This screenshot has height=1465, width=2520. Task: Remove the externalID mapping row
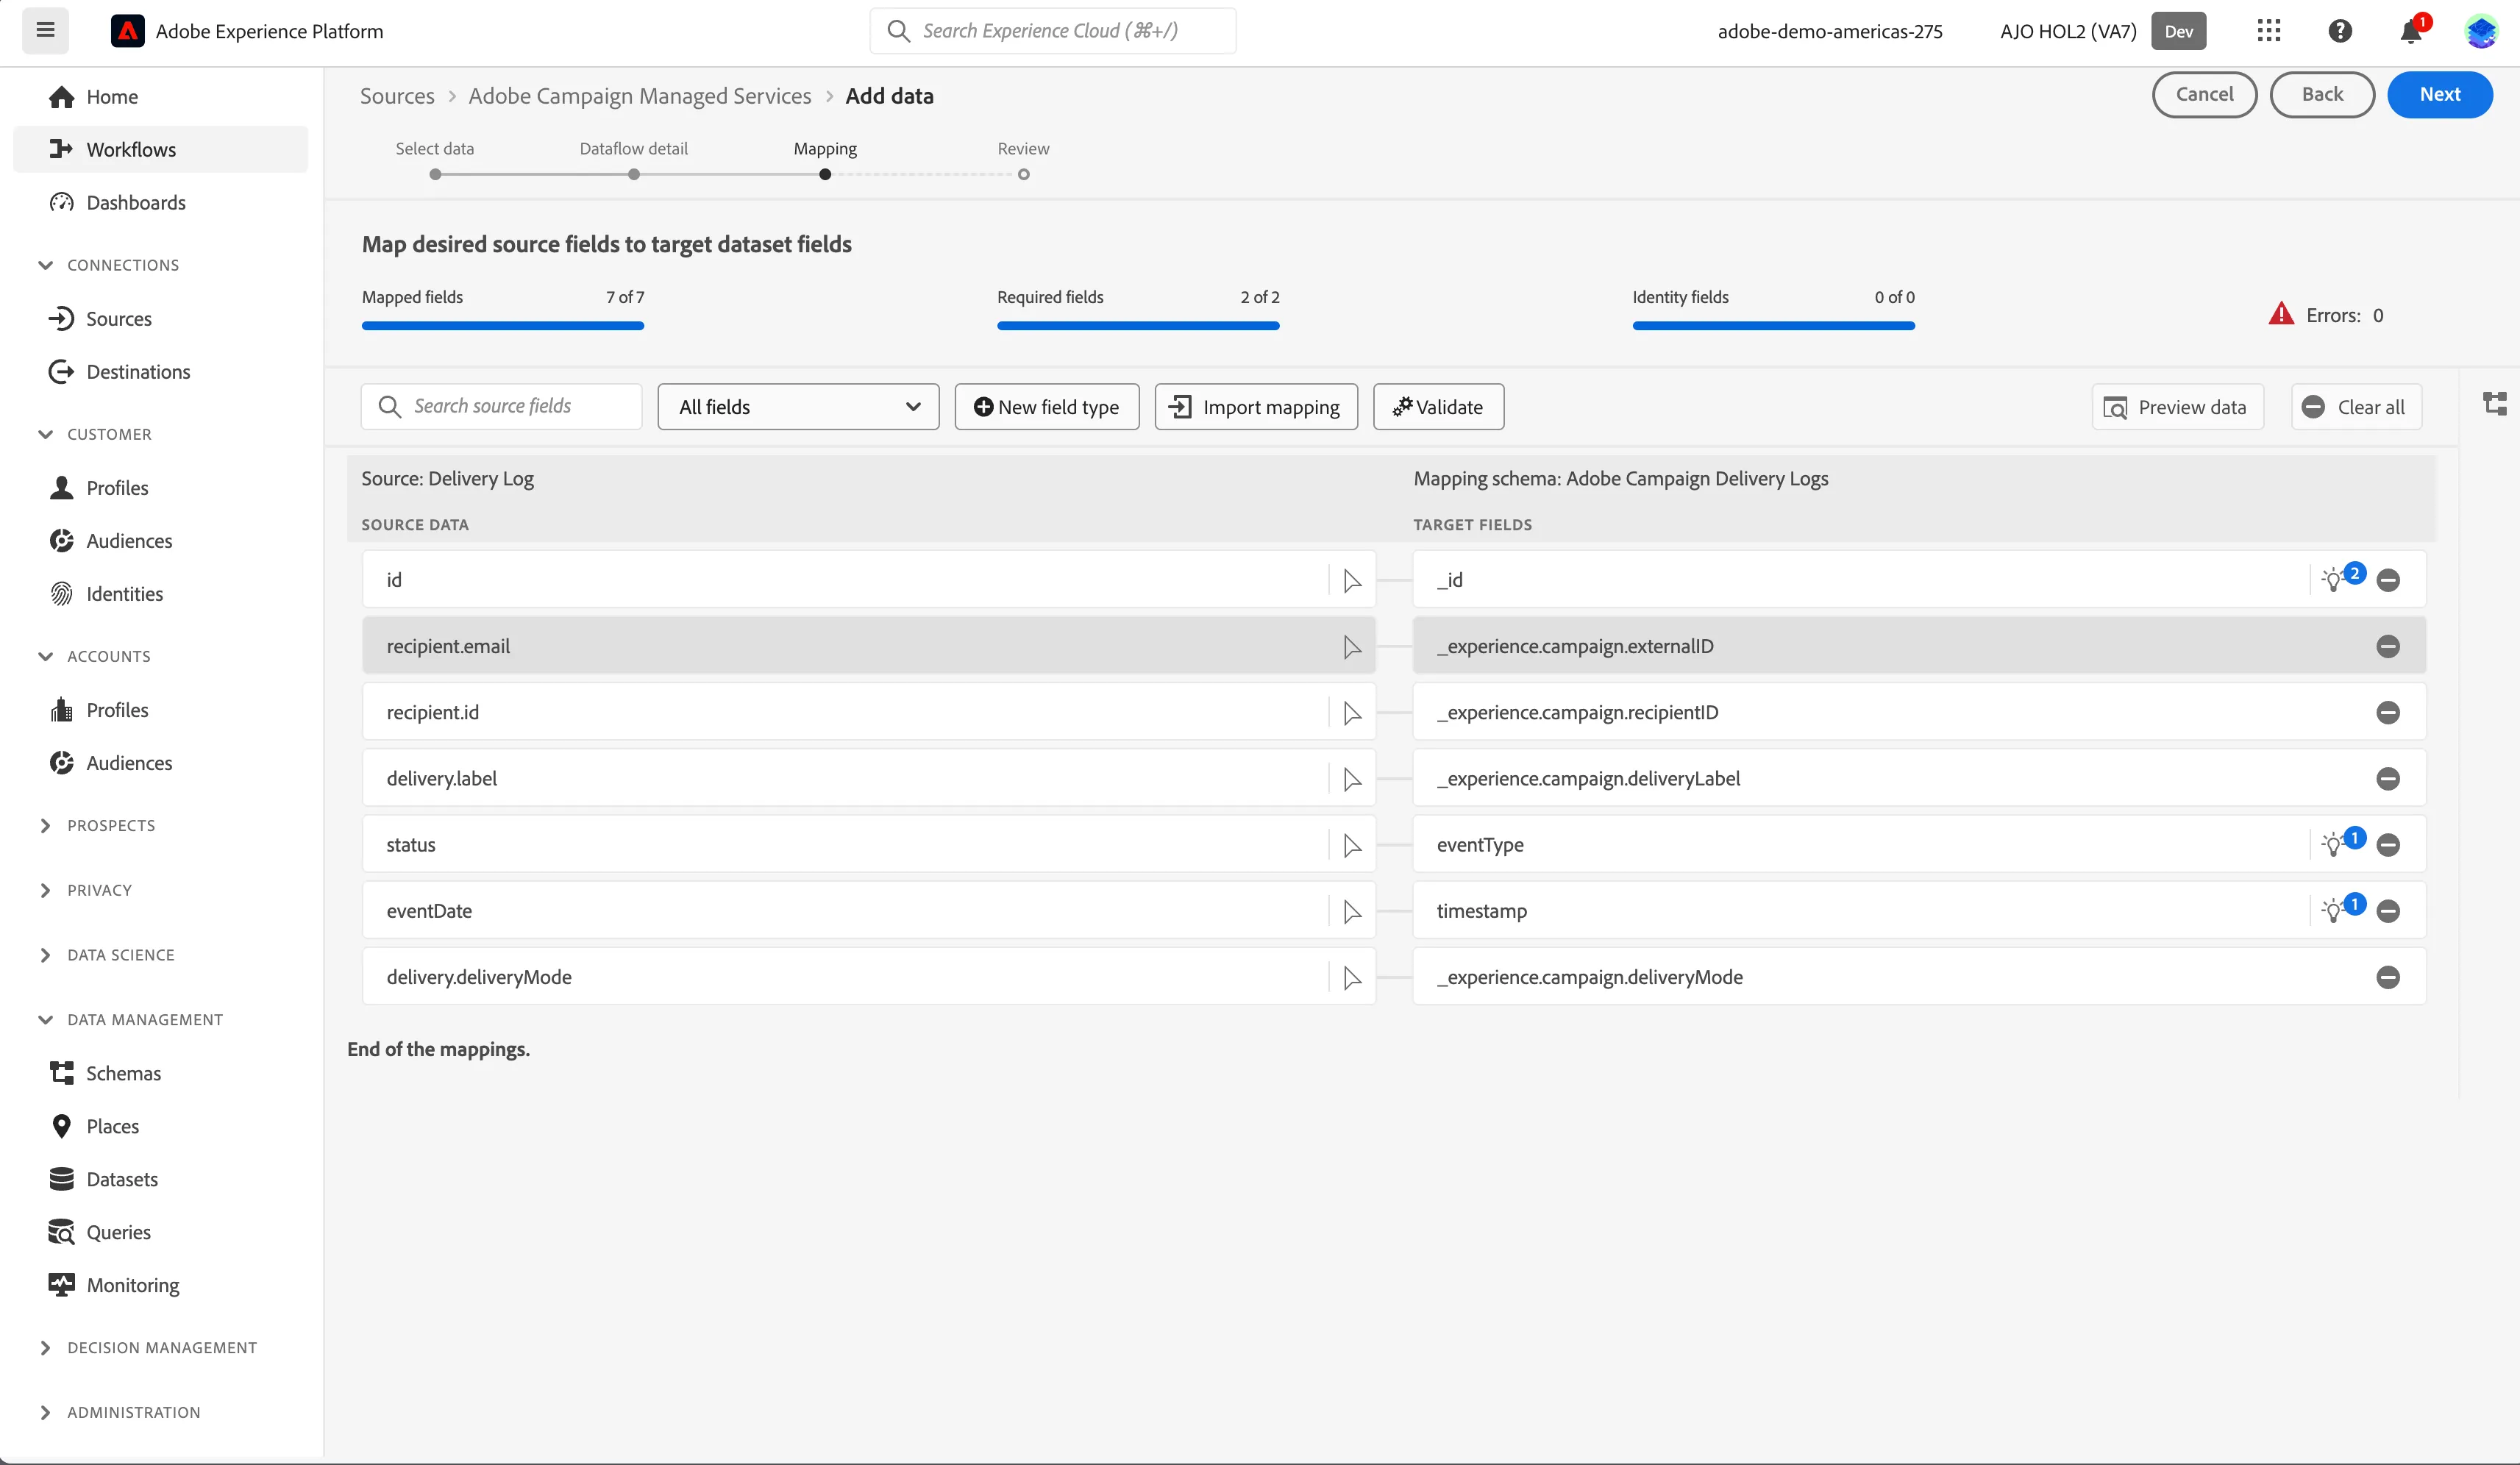(x=2388, y=646)
